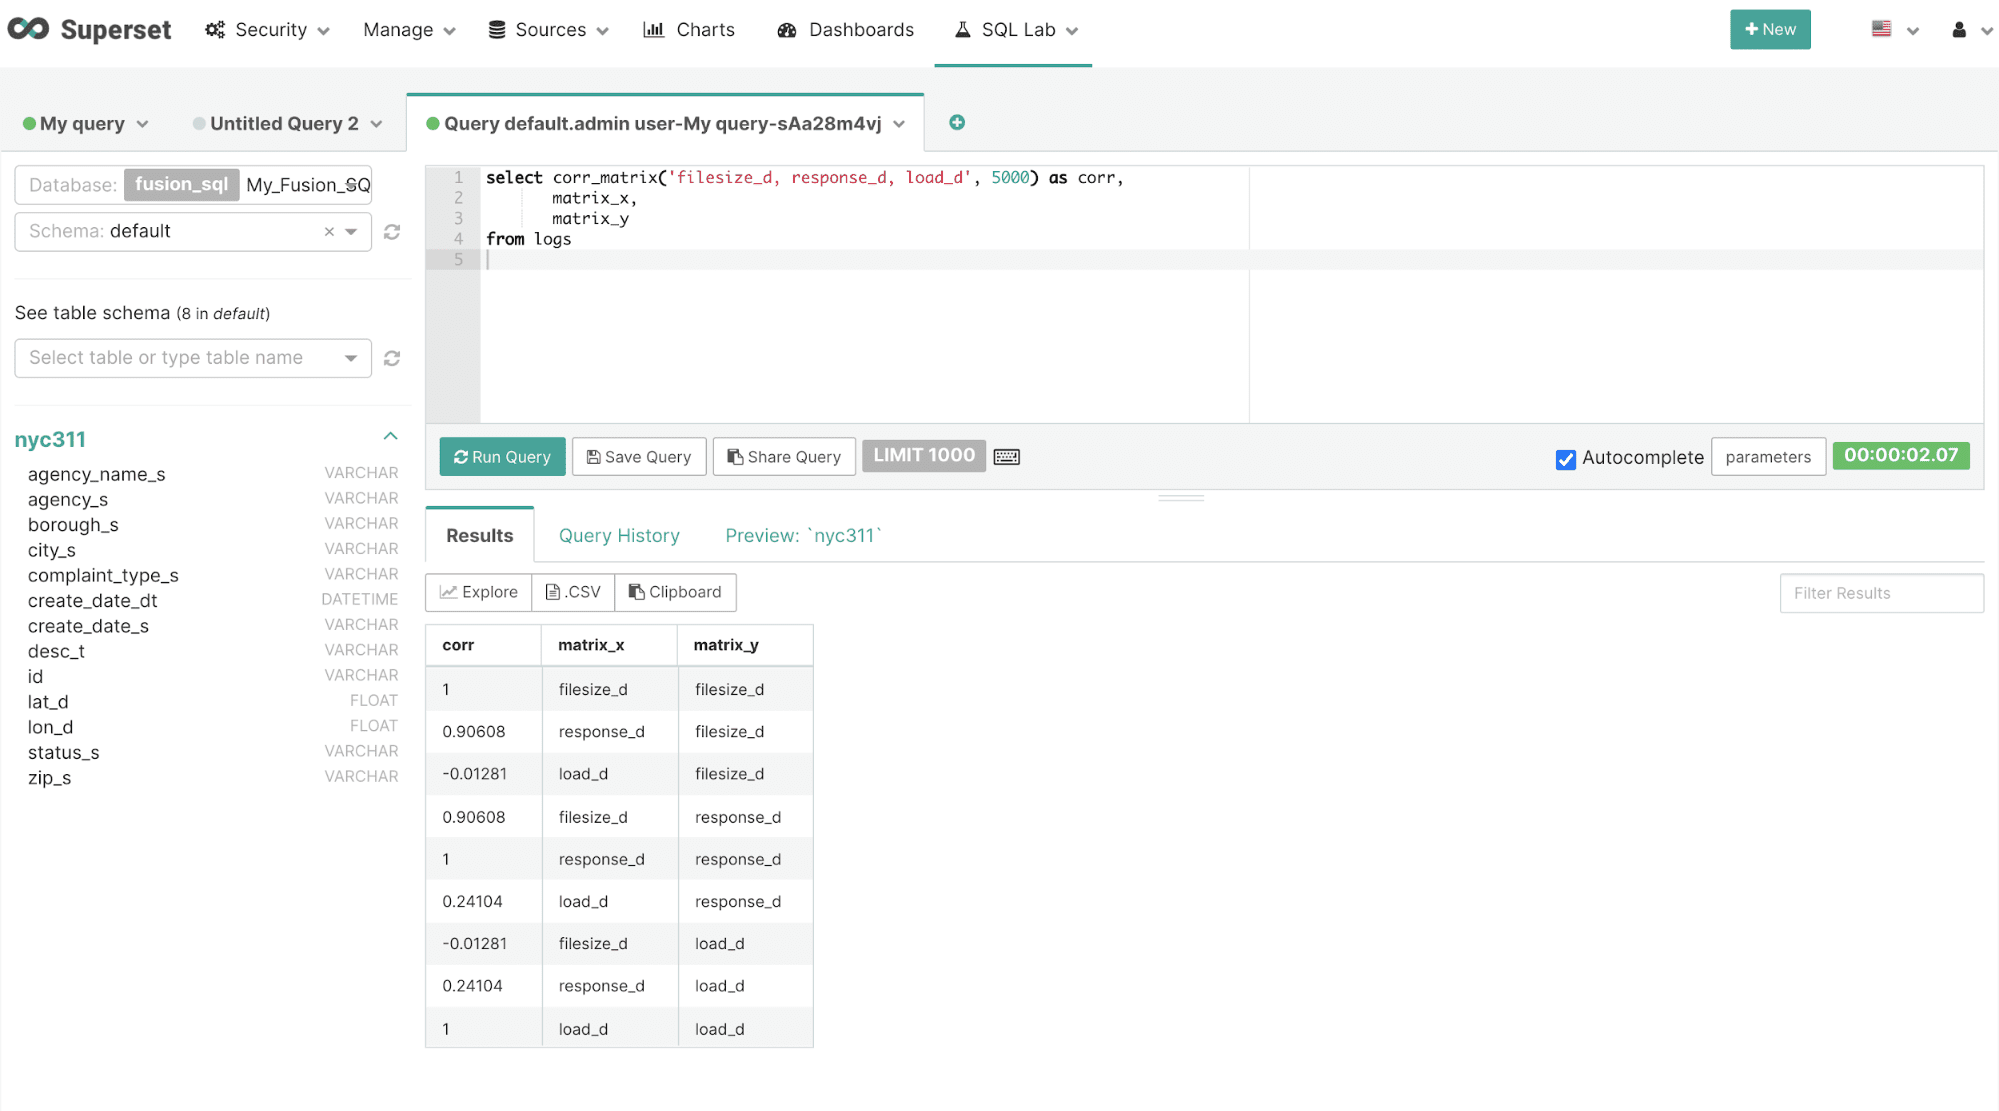The width and height of the screenshot is (1999, 1111).
Task: Click the LIMIT 1000 button
Action: 924,456
